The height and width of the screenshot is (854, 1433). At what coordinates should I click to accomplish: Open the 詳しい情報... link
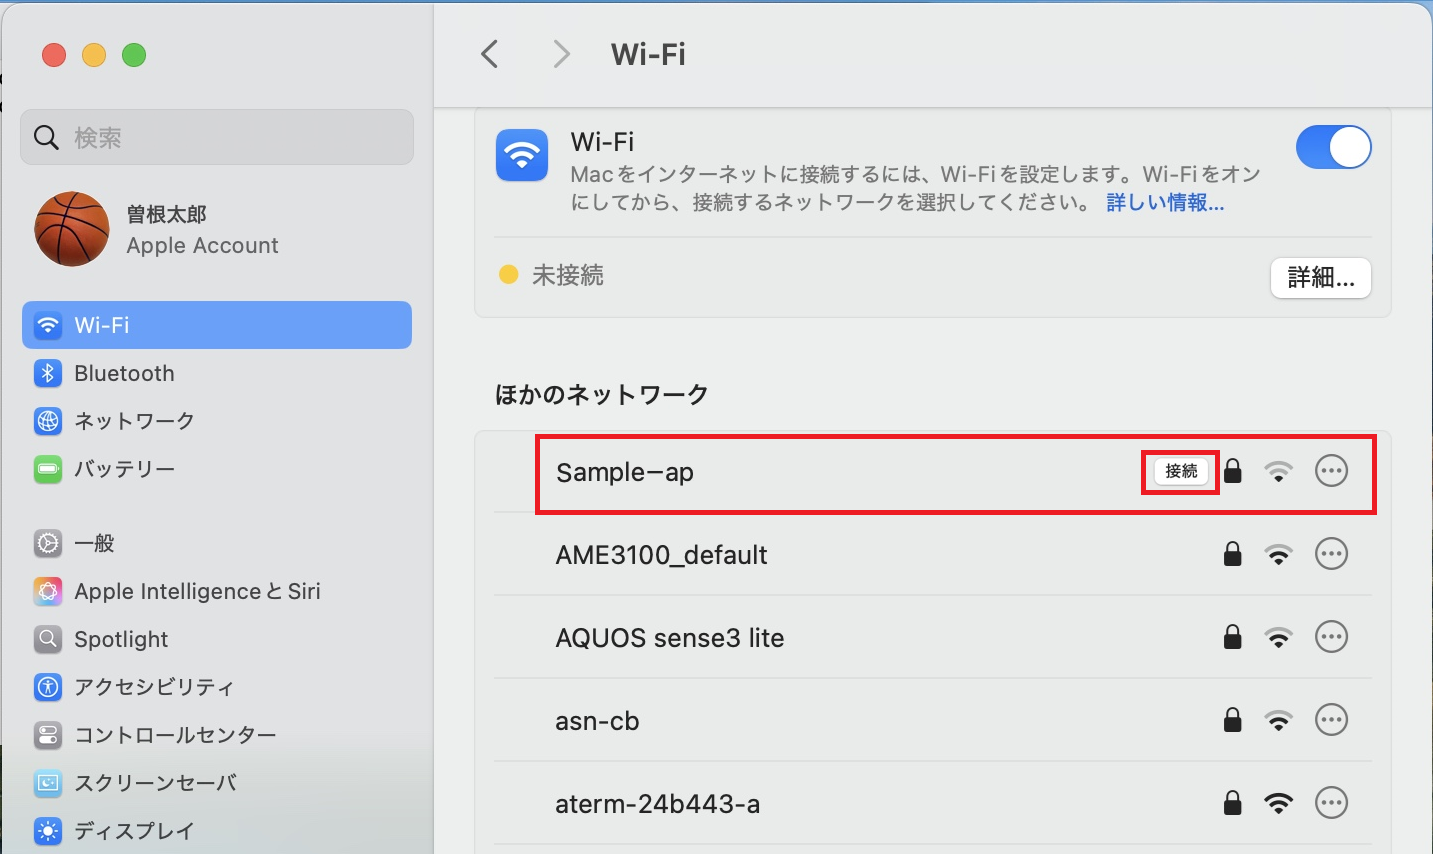1165,203
